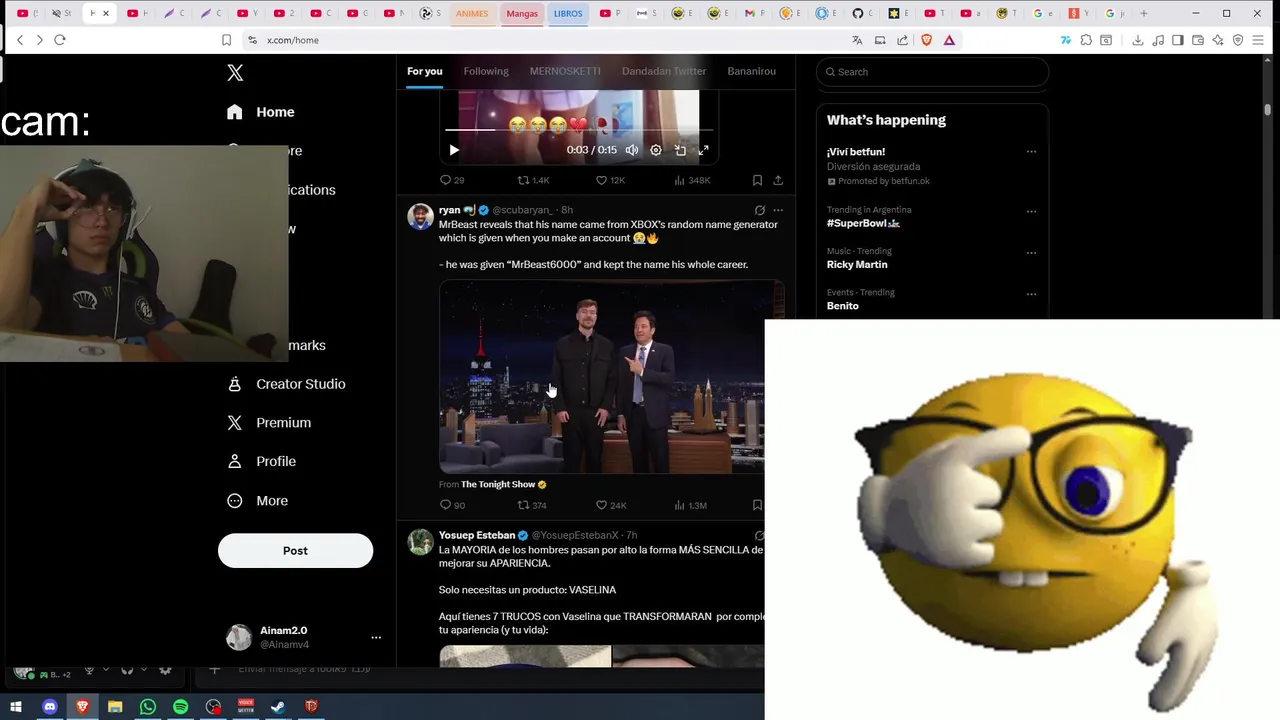Like ryan's post with 24K likes
Screen dimensions: 1280x720
point(611,505)
